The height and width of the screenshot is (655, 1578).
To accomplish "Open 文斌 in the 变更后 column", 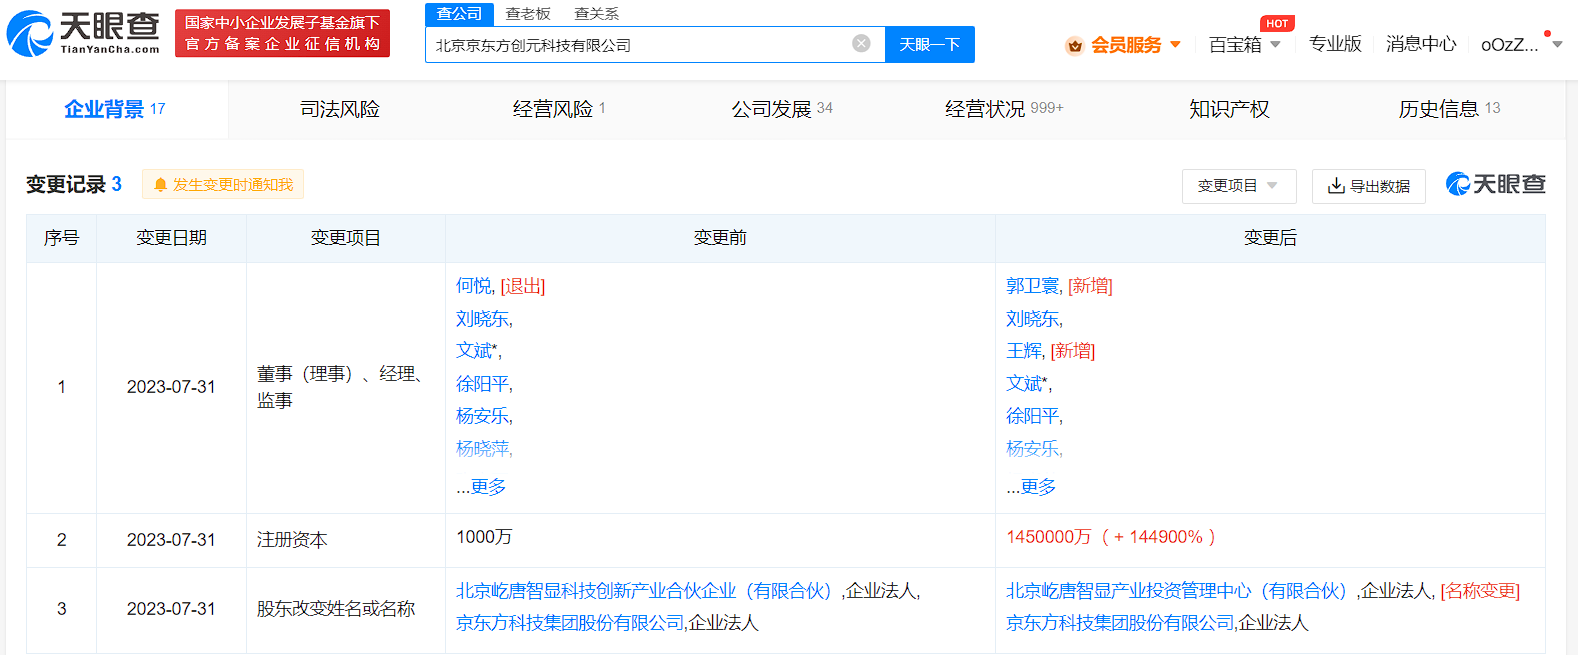I will click(1024, 384).
